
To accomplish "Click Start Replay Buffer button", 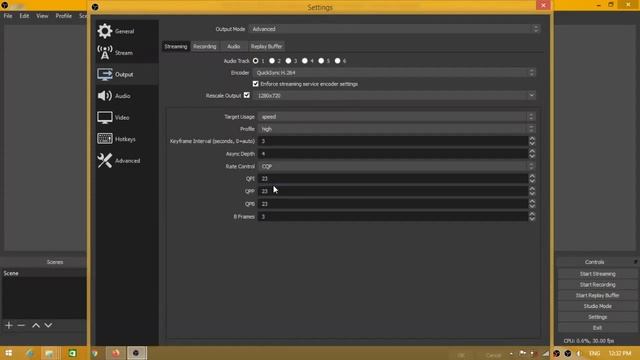I will pos(597,295).
